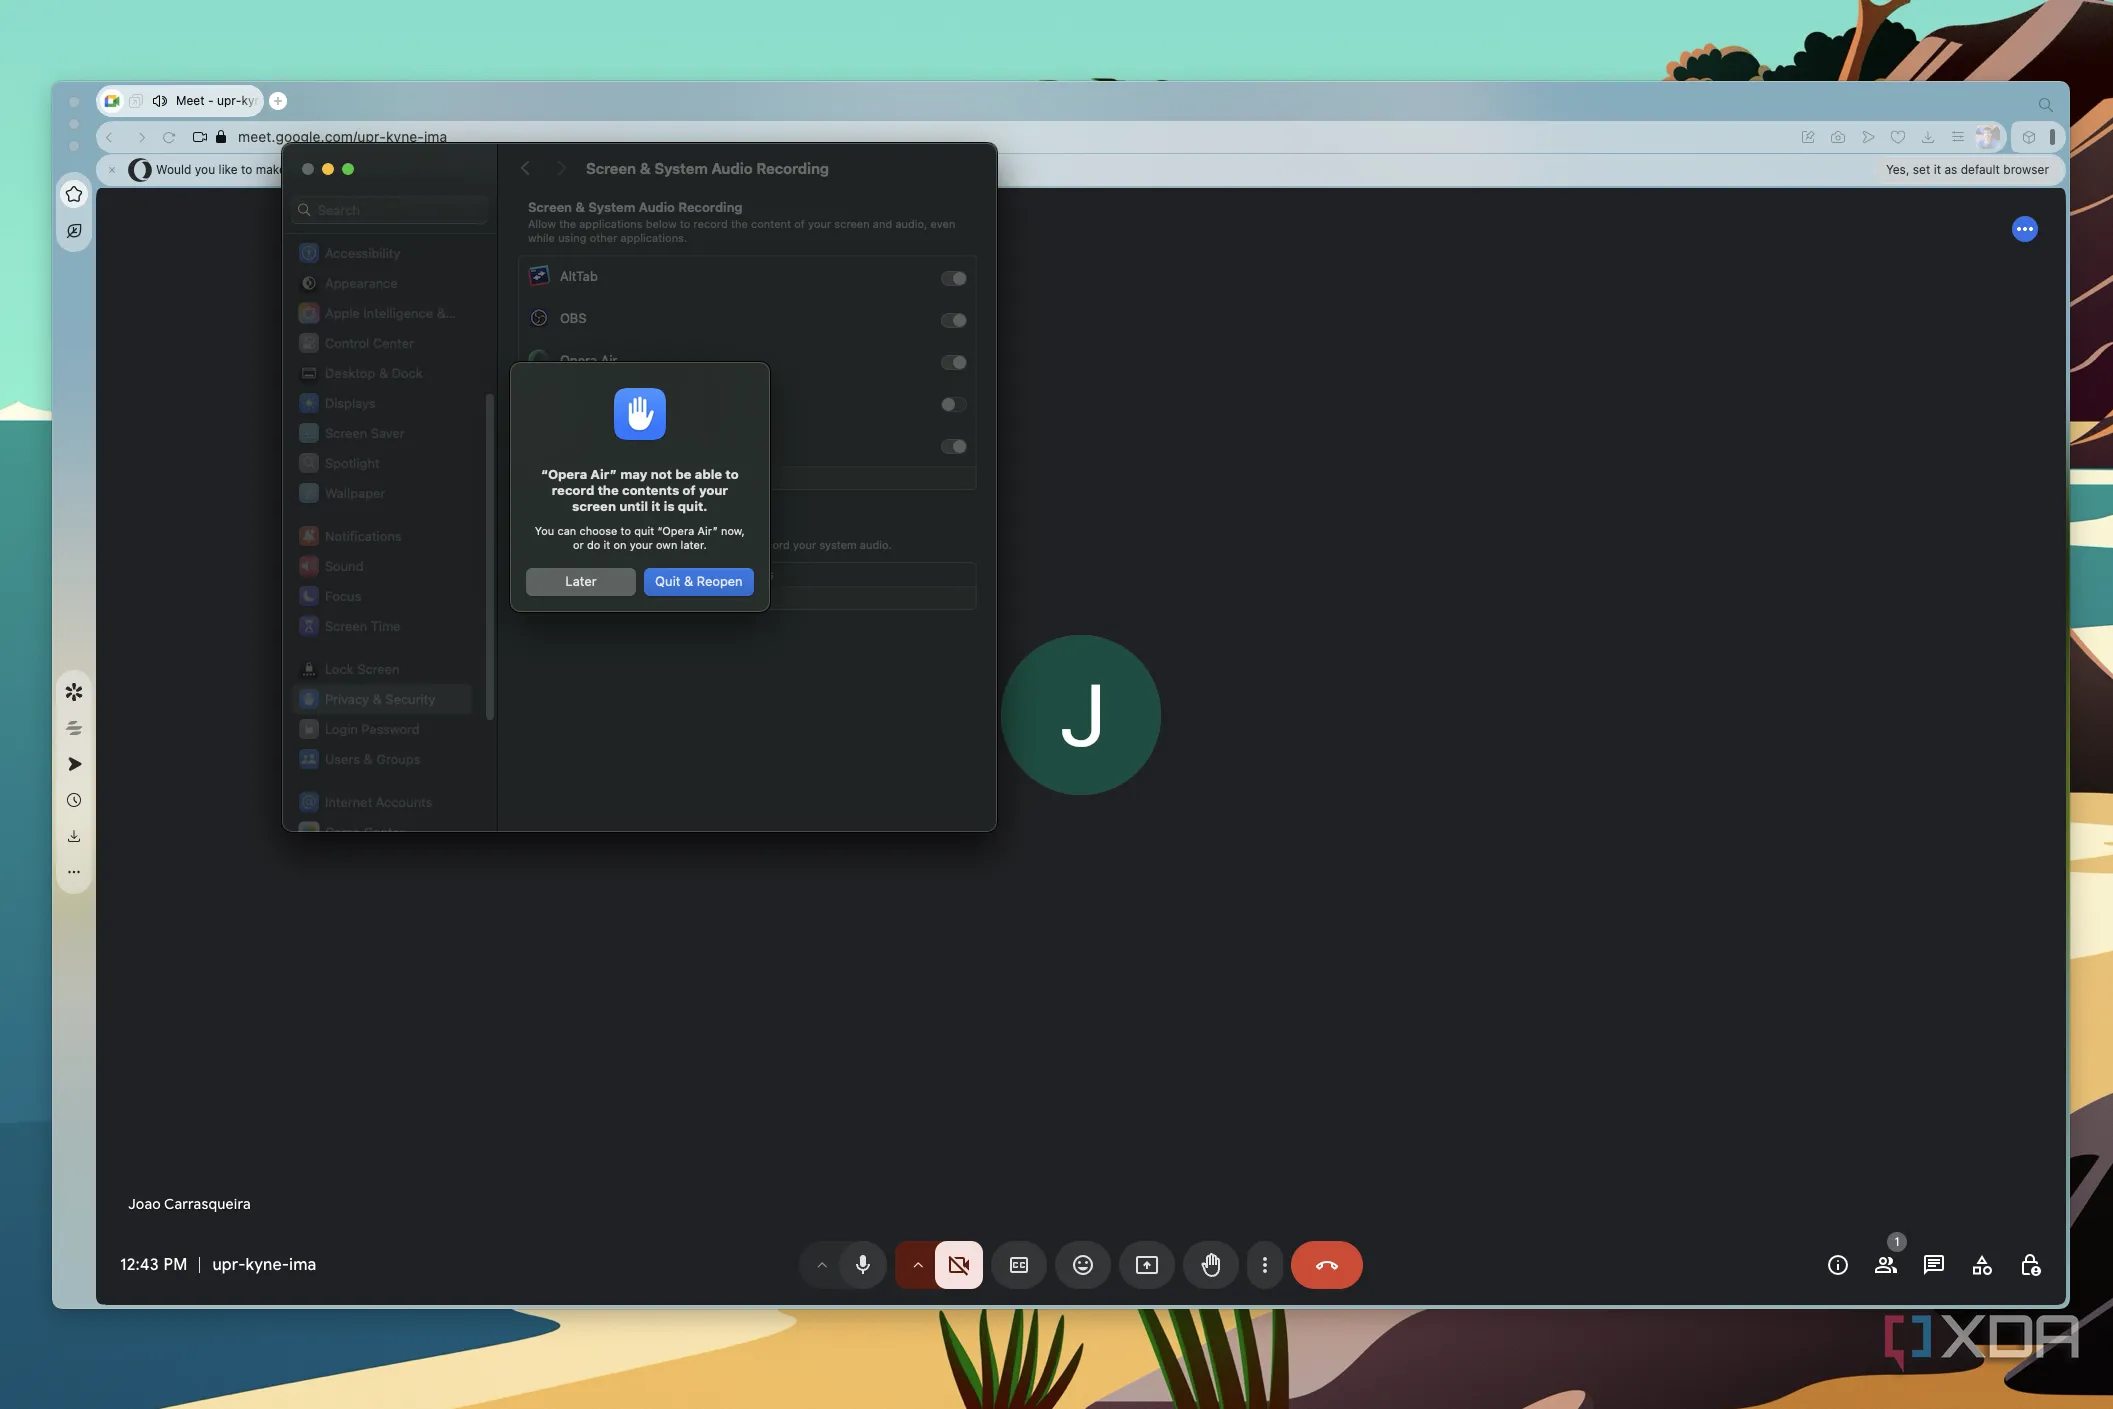The height and width of the screenshot is (1409, 2113).
Task: Open Opera sidebar three-dots more menu
Action: coord(74,872)
